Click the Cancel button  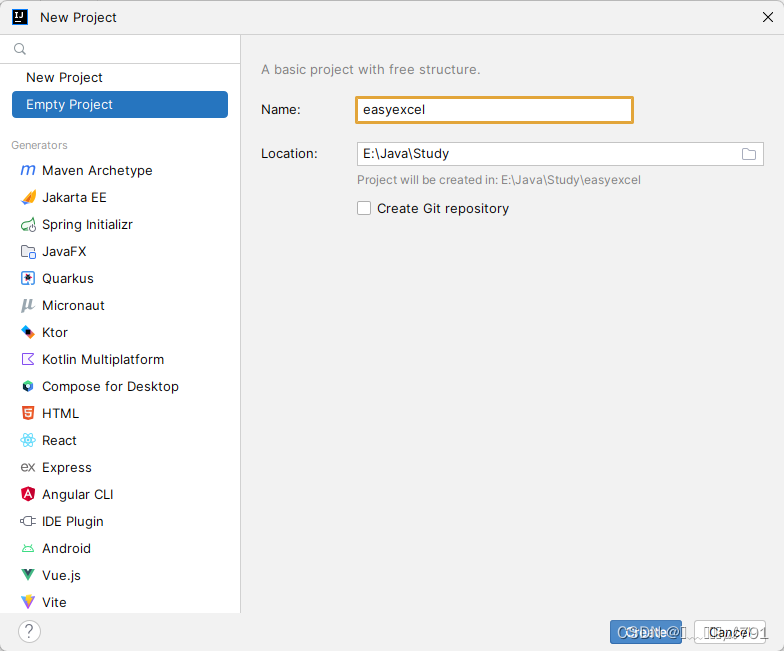click(730, 632)
